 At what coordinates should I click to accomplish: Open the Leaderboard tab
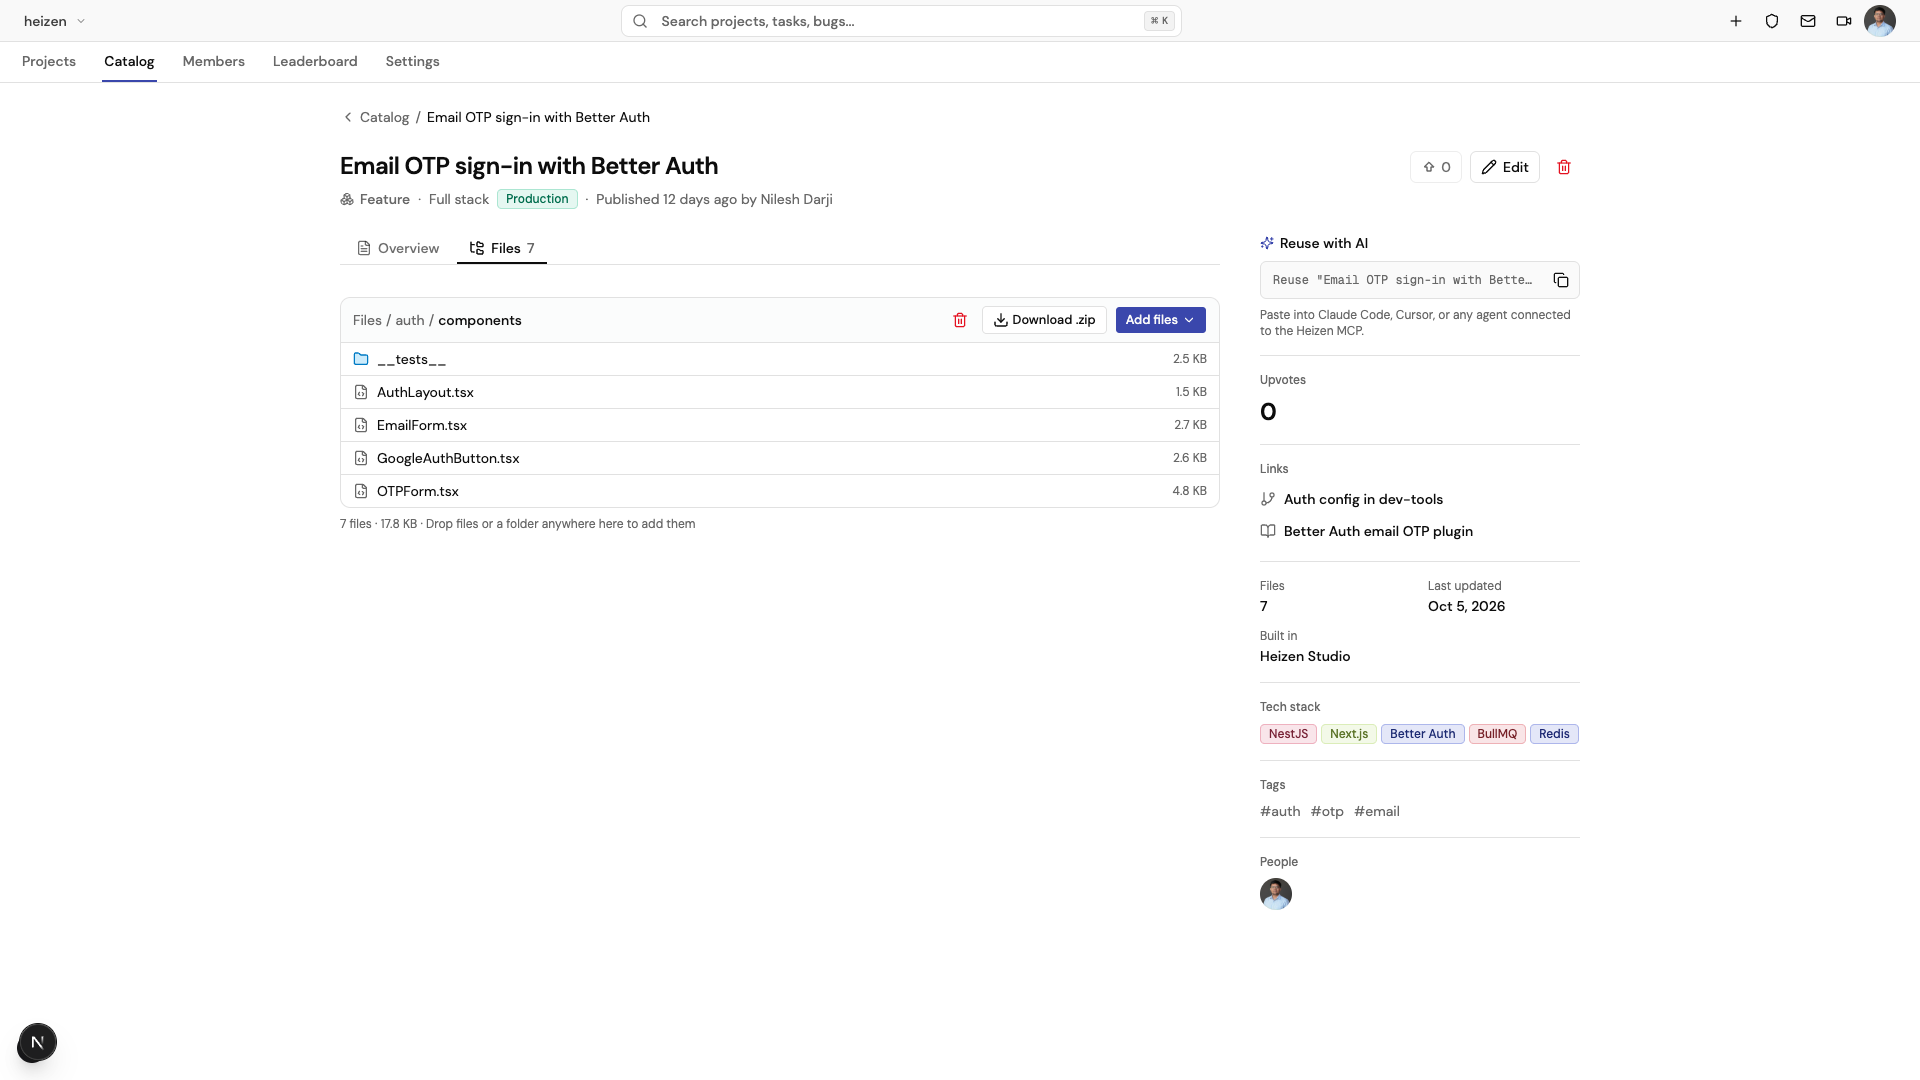point(315,61)
